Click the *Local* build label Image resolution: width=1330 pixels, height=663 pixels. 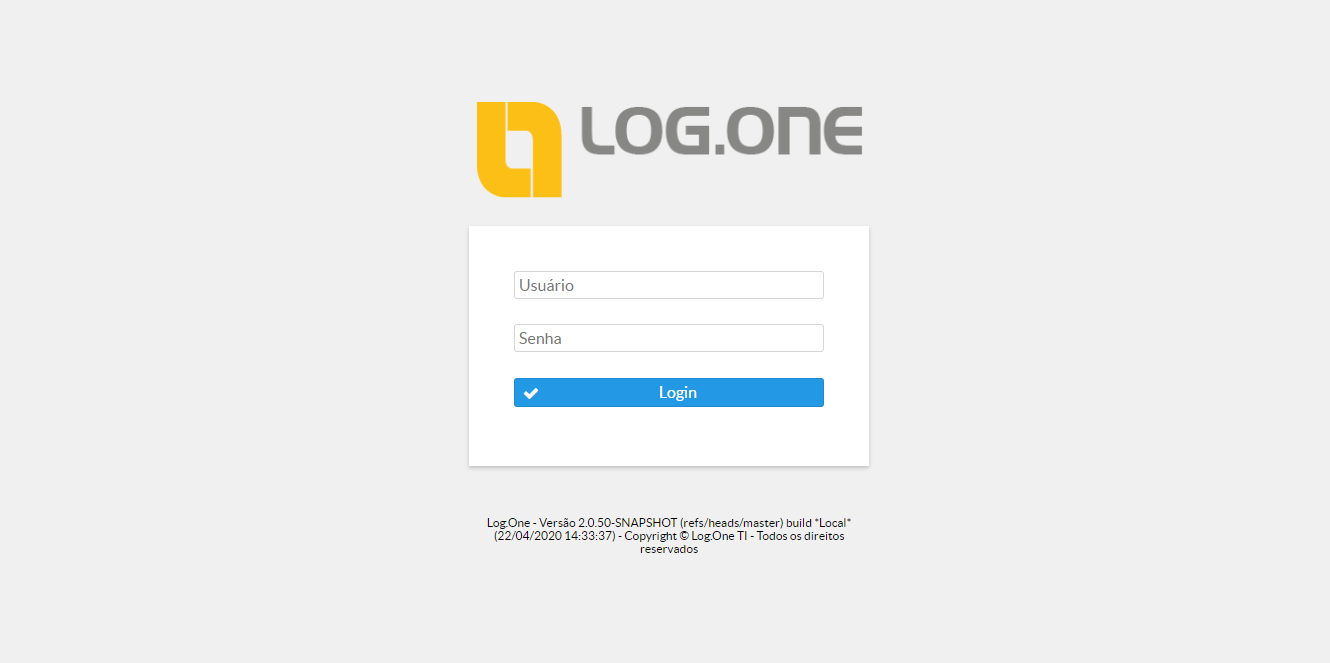[x=833, y=523]
